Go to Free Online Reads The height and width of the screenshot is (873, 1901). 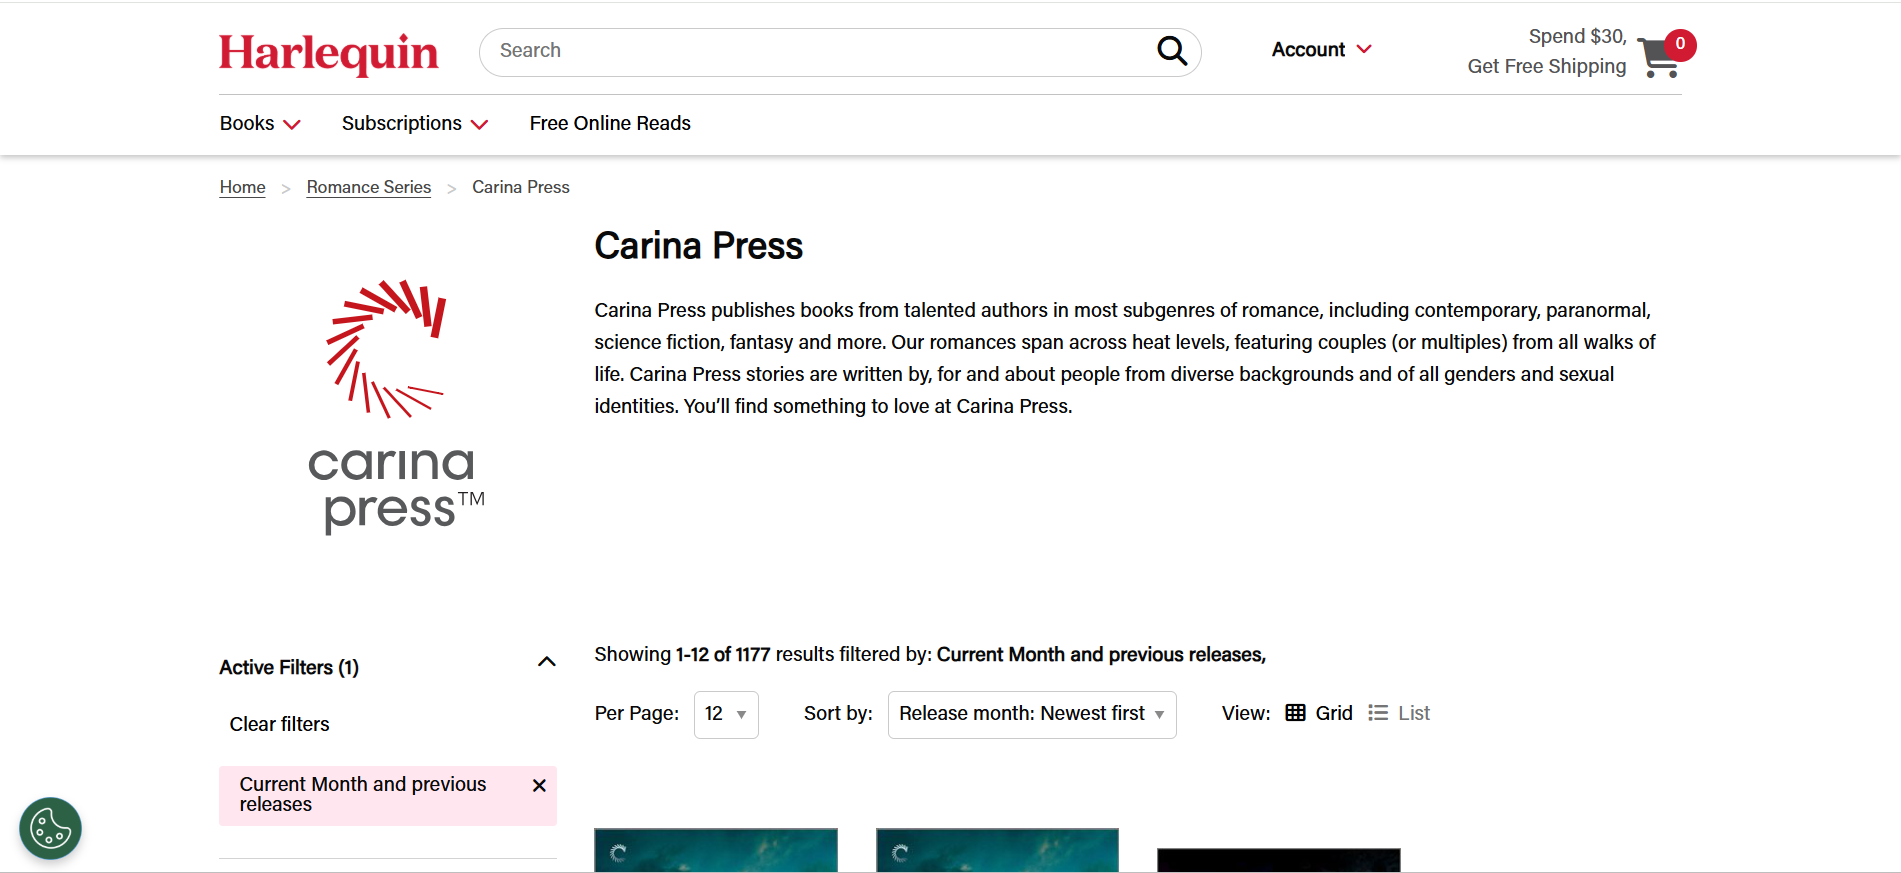click(x=610, y=123)
